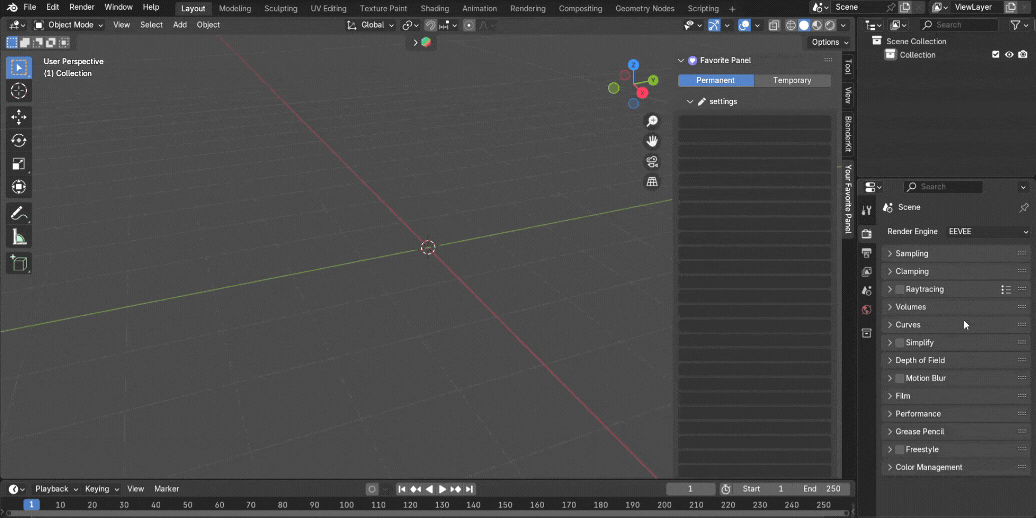Expand the Sampling panel
The width and height of the screenshot is (1036, 518).
click(956, 254)
